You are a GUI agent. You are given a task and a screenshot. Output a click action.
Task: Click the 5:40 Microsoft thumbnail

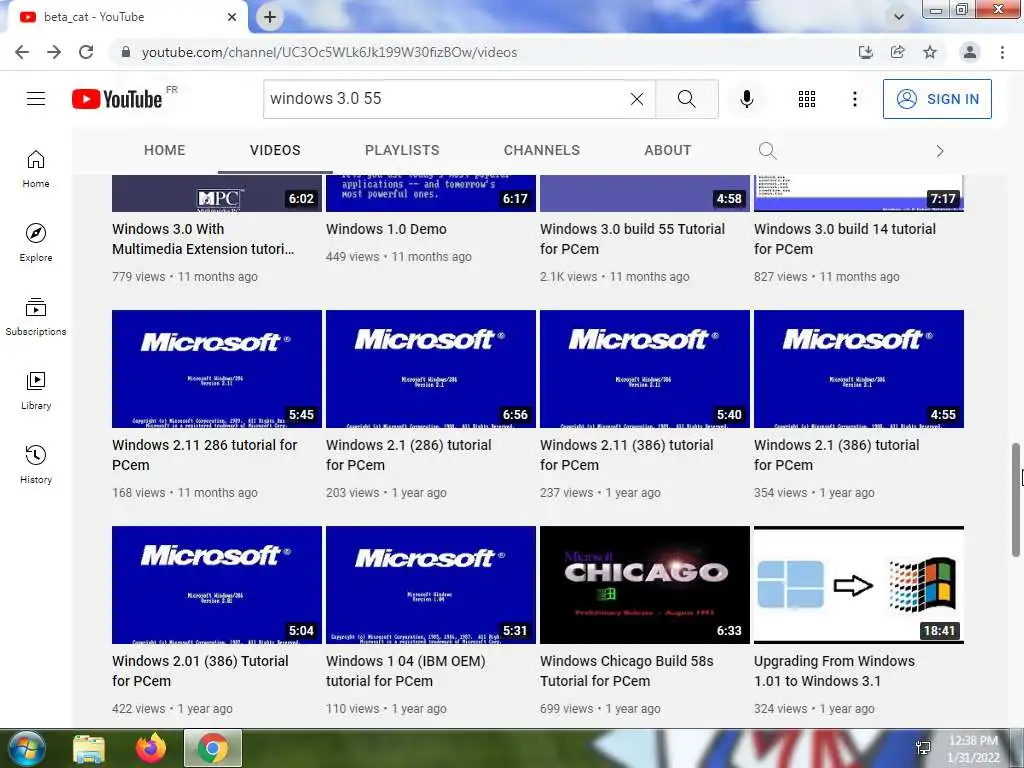645,369
